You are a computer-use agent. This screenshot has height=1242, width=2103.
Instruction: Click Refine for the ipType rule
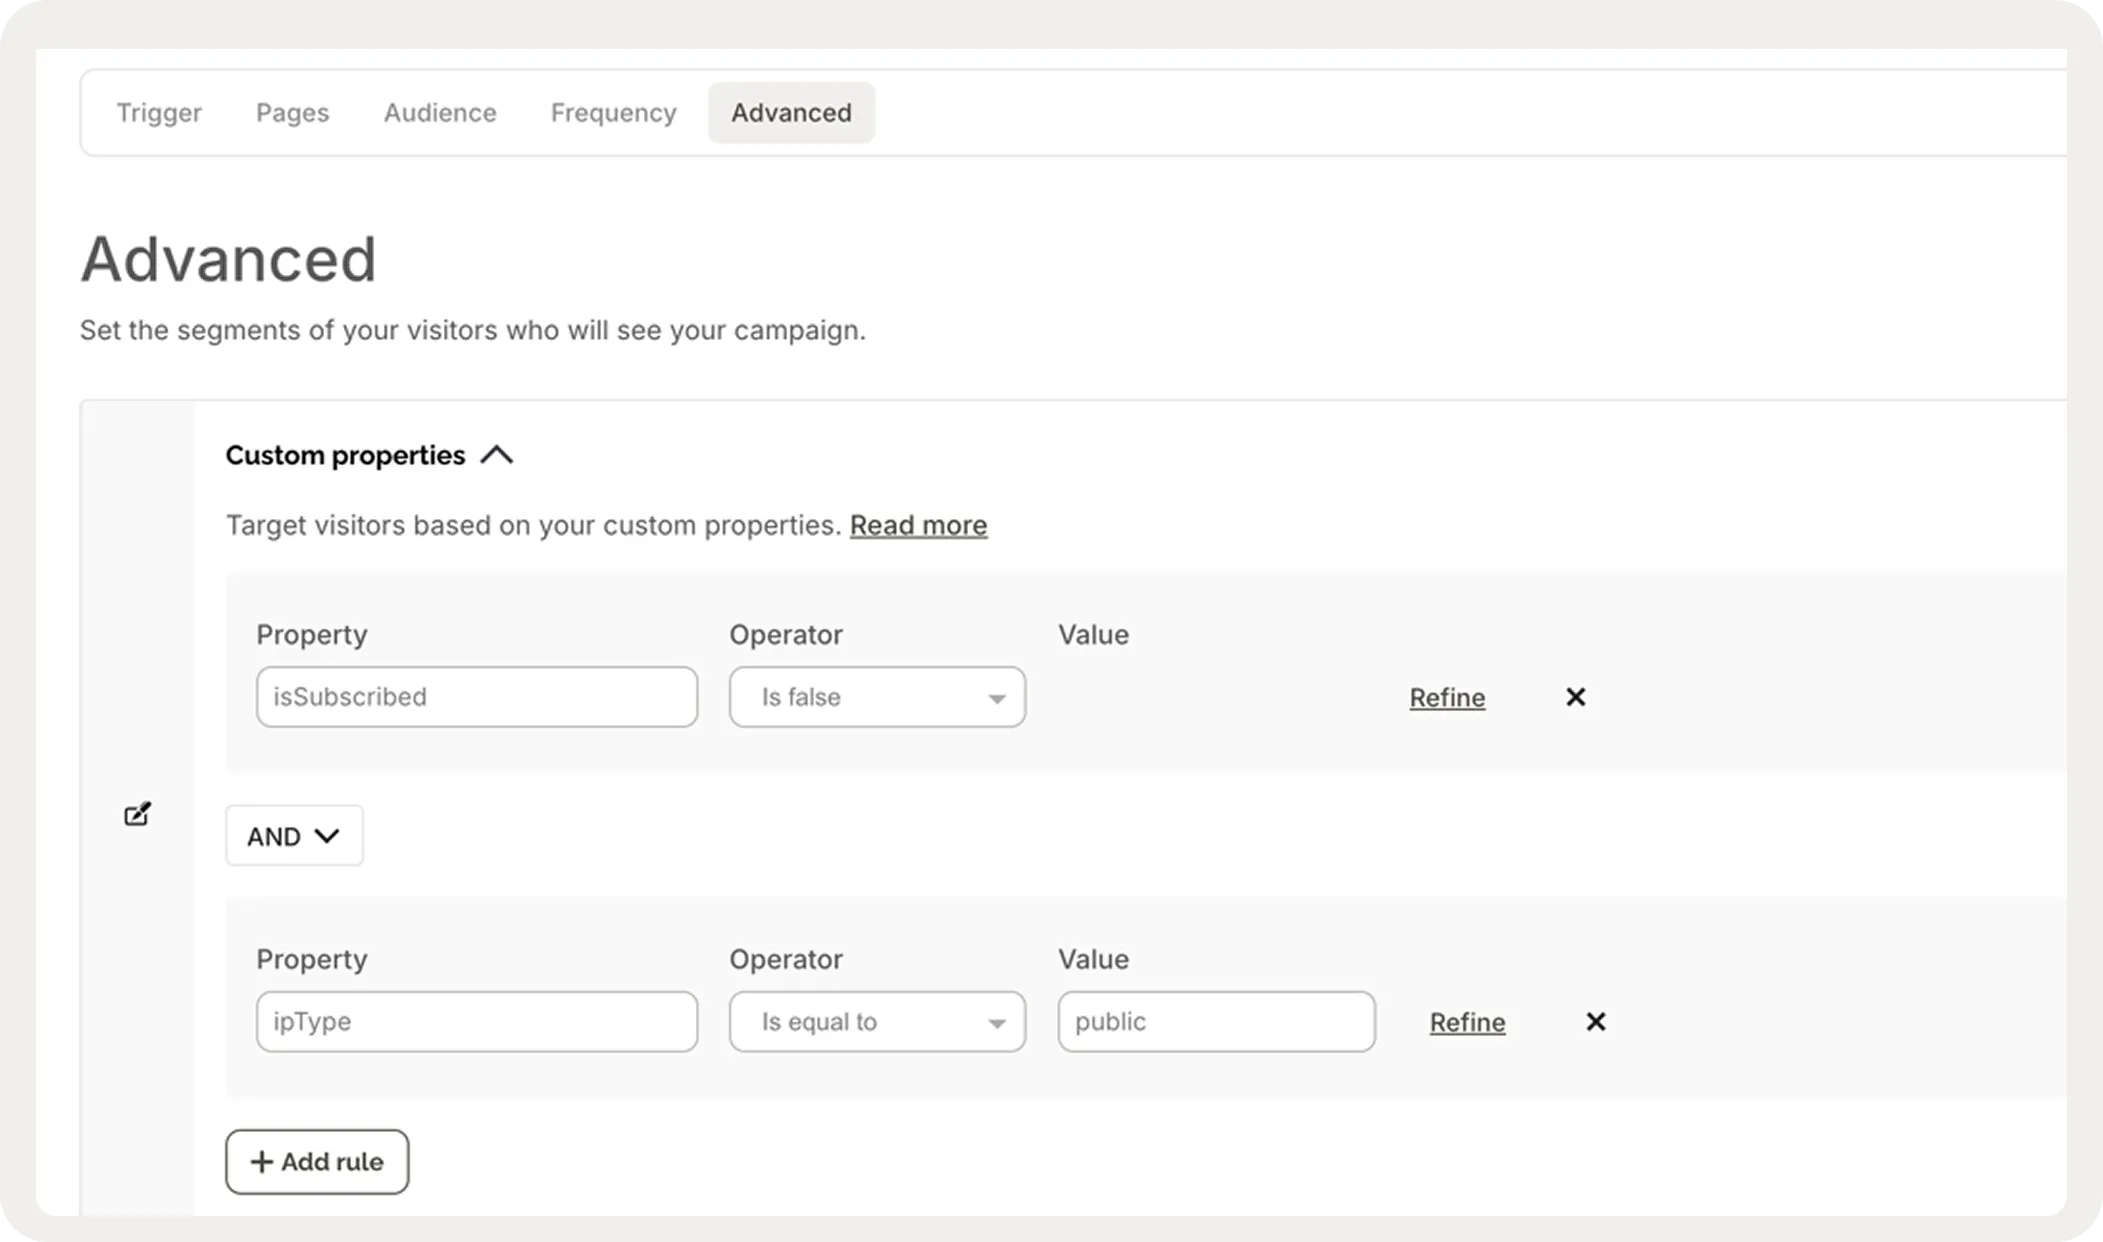[x=1467, y=1021]
